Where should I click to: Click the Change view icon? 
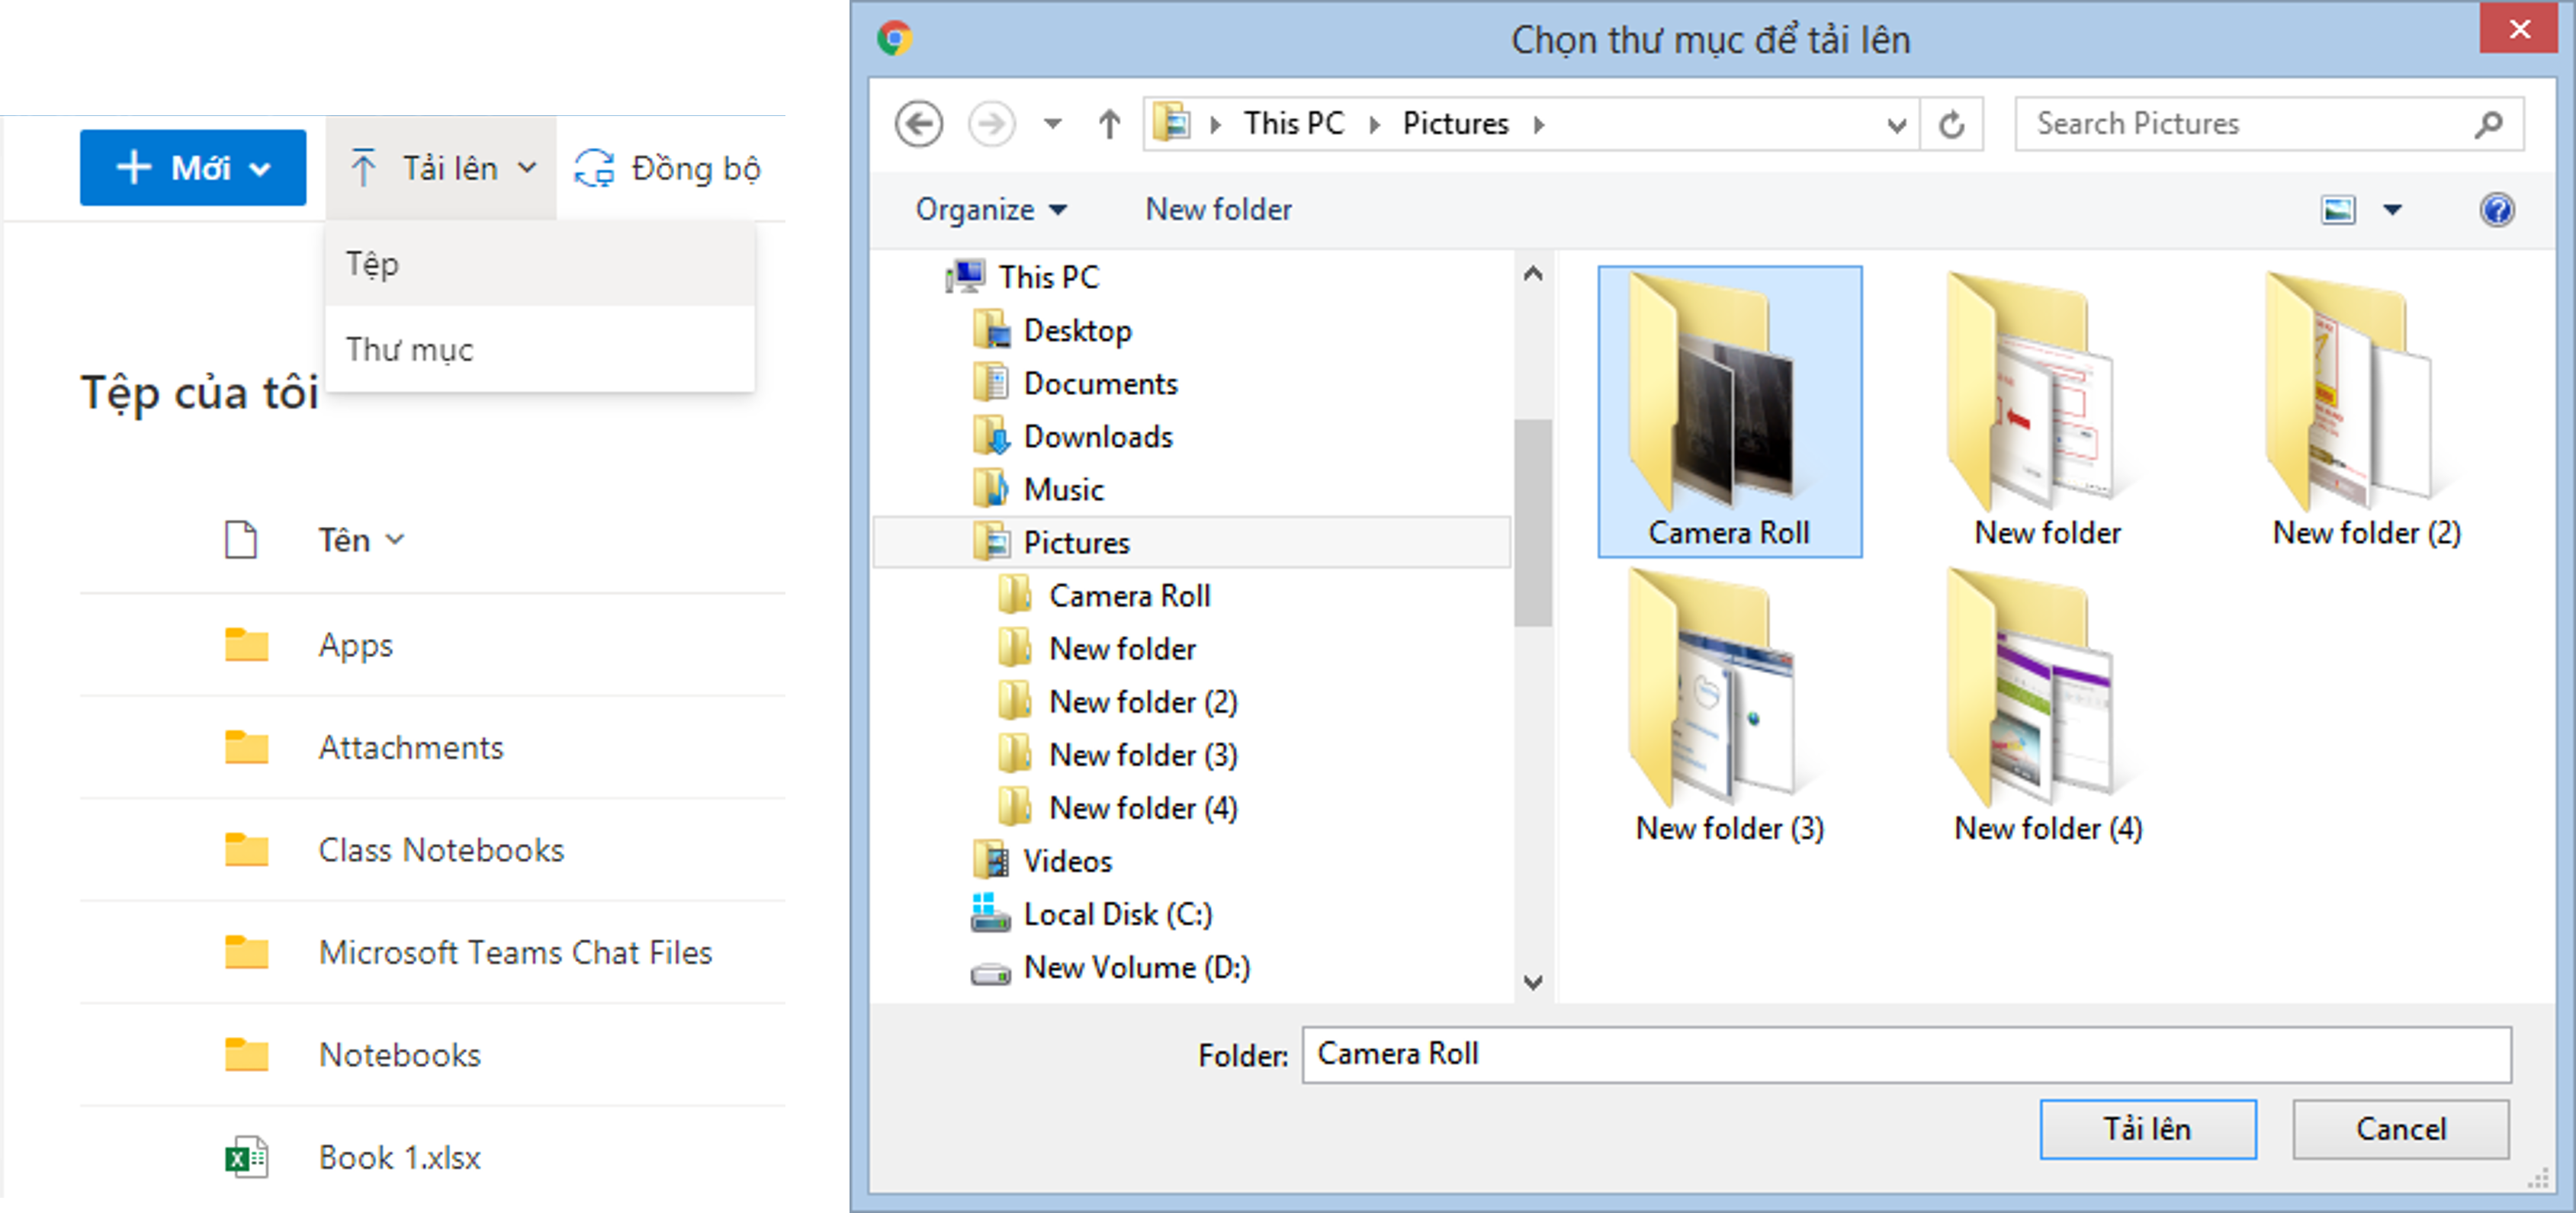tap(2337, 210)
